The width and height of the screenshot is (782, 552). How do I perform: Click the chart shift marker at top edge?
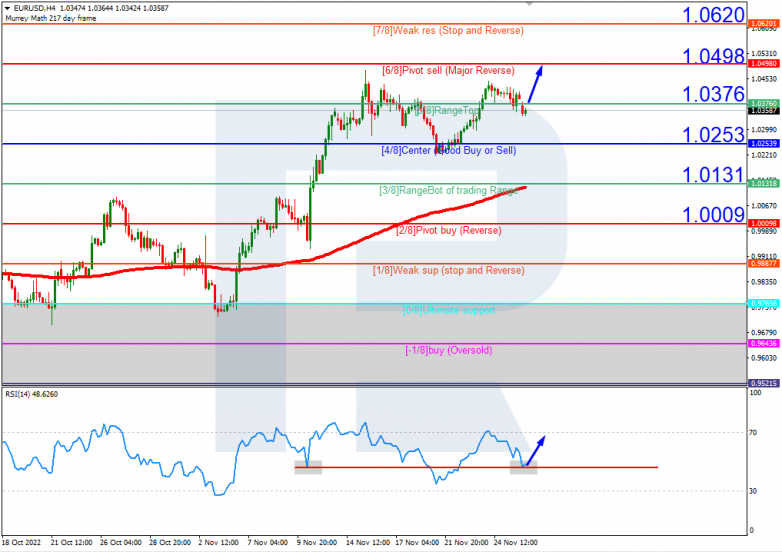[x=530, y=3]
